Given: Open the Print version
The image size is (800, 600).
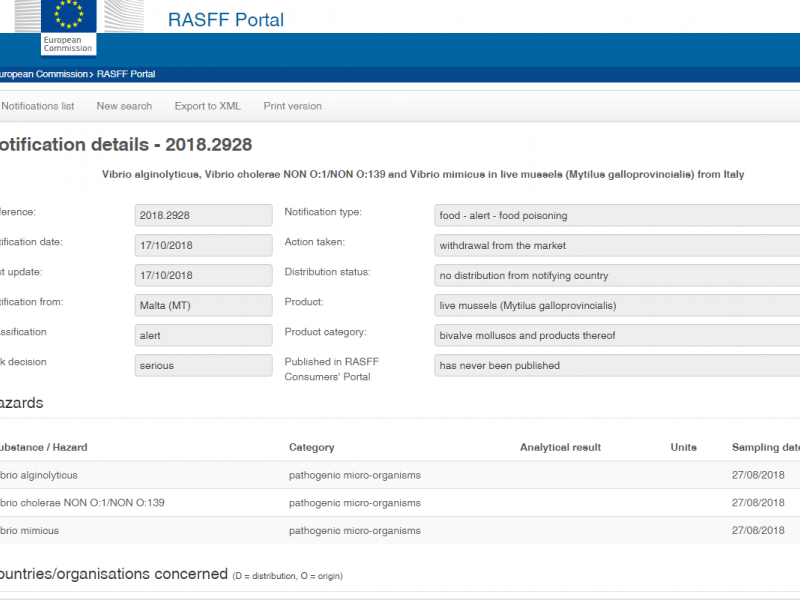Looking at the screenshot, I should (293, 106).
